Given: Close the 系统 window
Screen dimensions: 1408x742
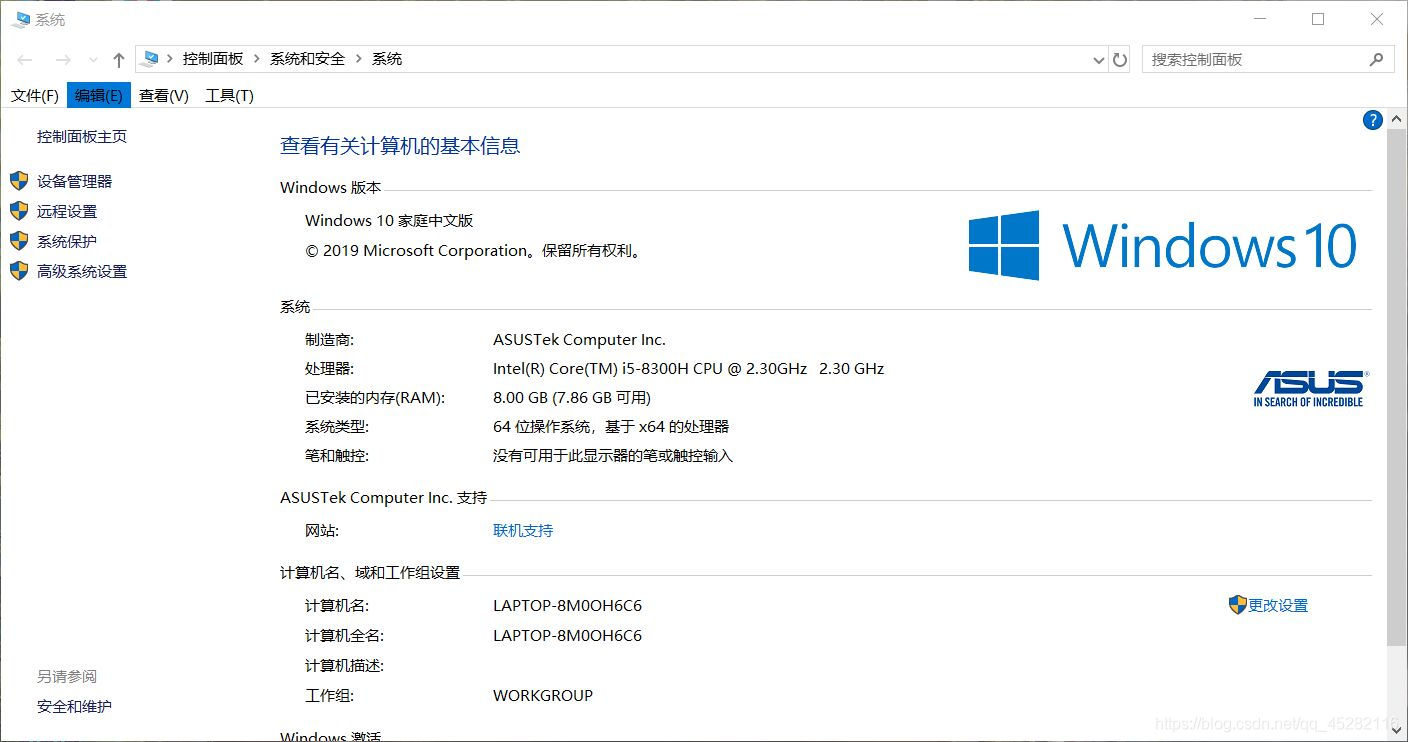Looking at the screenshot, I should coord(1377,19).
